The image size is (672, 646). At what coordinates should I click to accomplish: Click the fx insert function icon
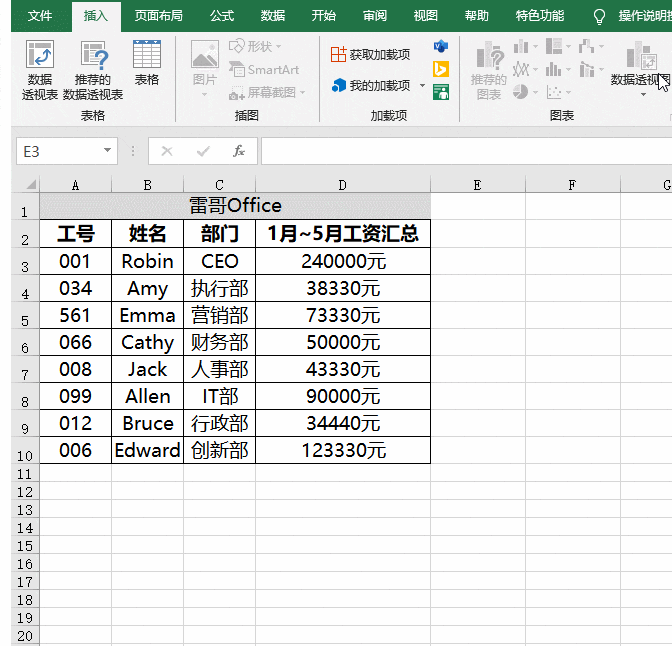(239, 151)
